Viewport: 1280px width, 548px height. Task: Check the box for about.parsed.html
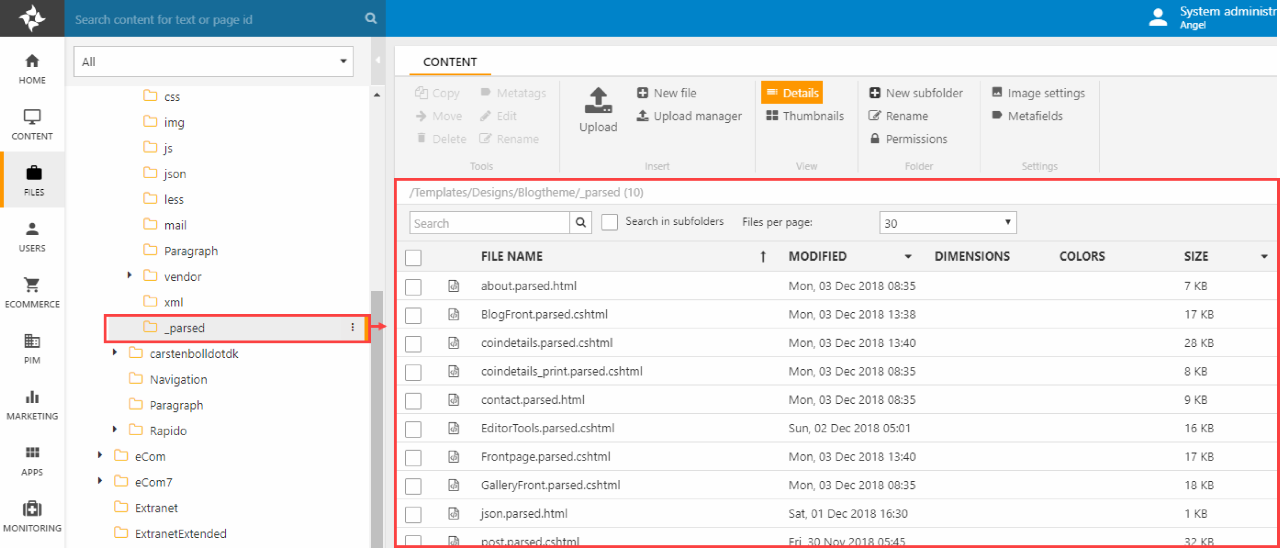coord(413,287)
